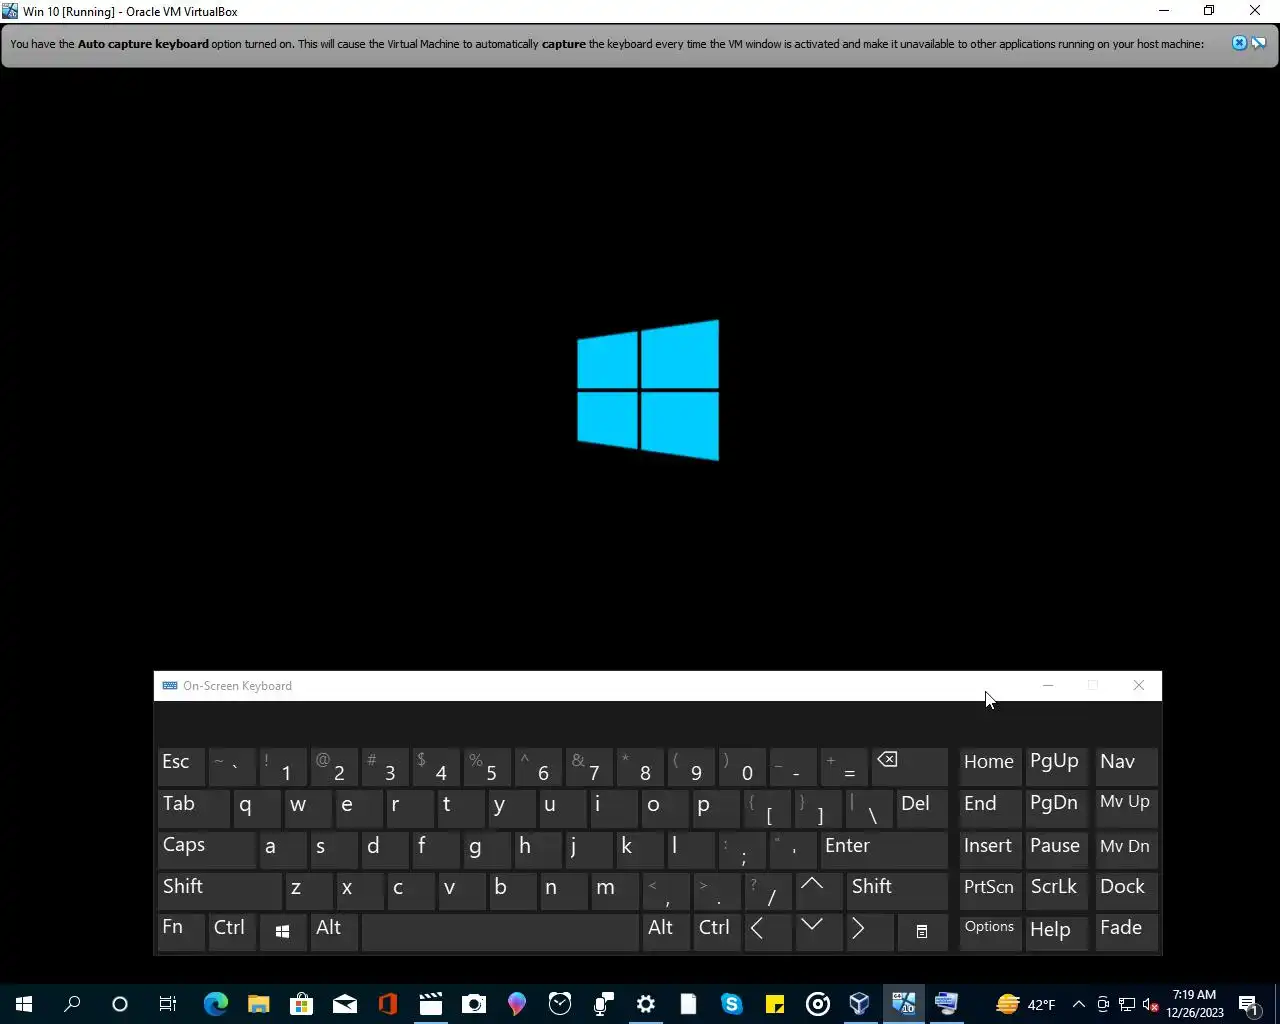This screenshot has width=1280, height=1024.
Task: Open Skype from the taskbar
Action: 732,1004
